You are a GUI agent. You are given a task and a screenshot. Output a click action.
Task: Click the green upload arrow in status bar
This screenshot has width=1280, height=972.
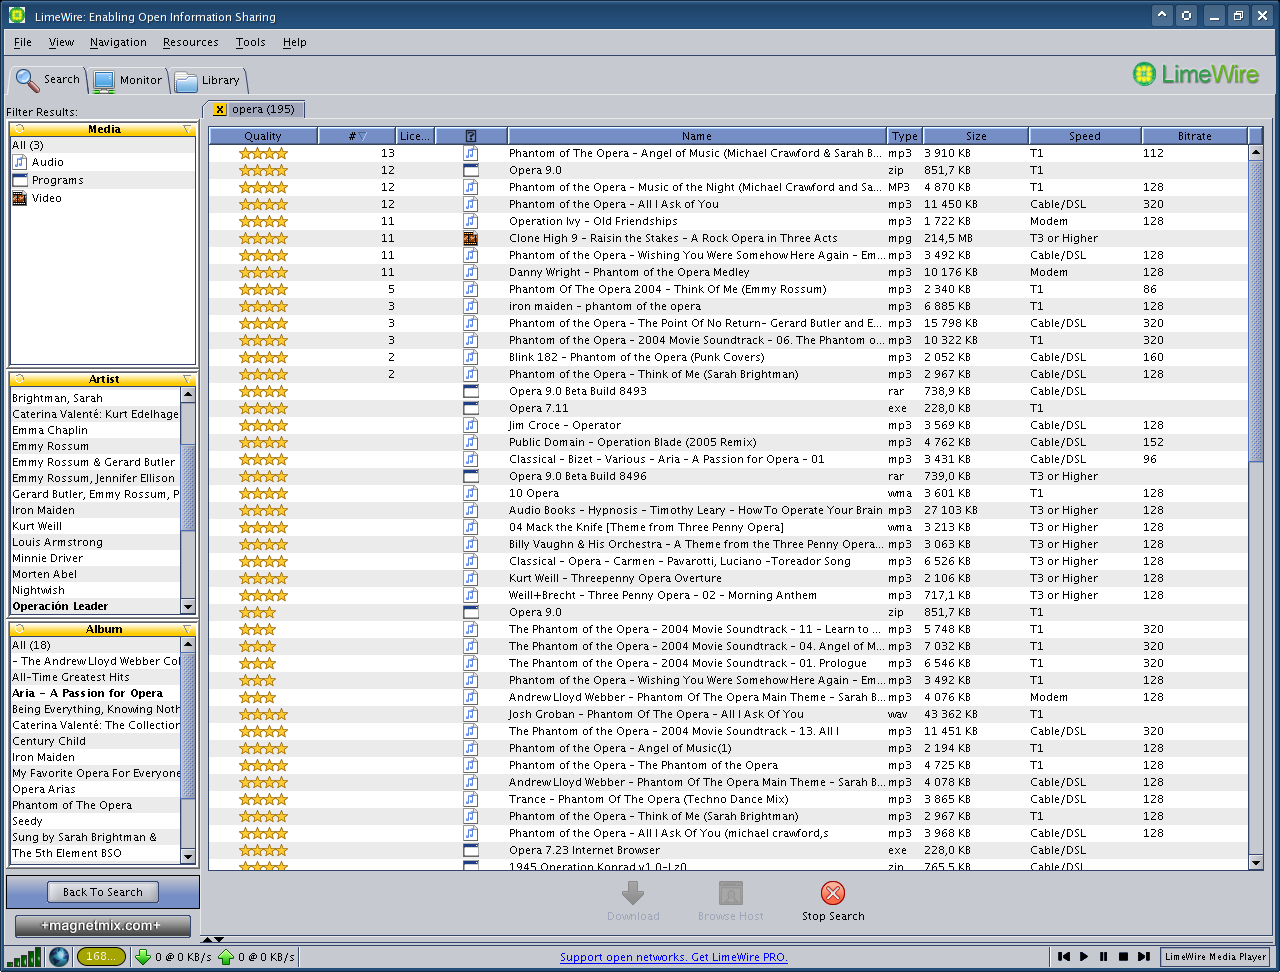click(x=226, y=957)
